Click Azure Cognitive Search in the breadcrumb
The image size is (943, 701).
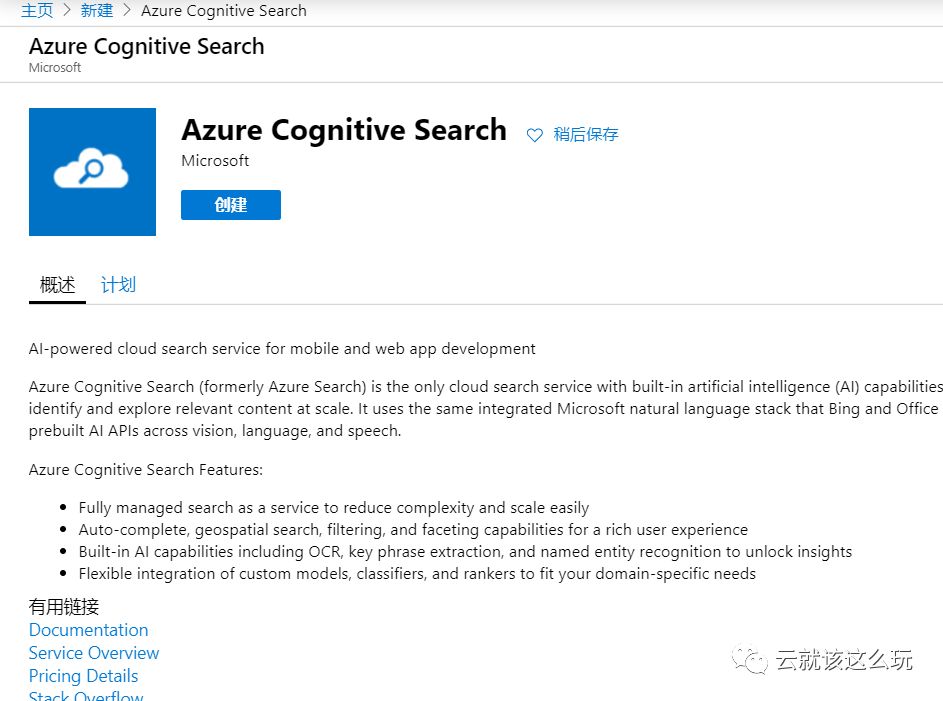click(224, 11)
